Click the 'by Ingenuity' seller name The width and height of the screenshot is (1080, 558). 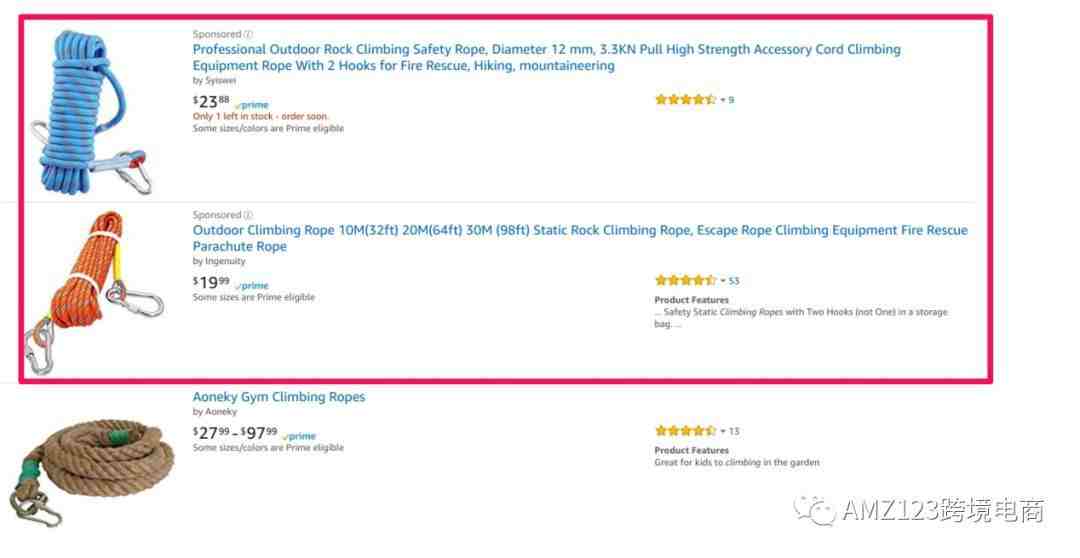[219, 261]
